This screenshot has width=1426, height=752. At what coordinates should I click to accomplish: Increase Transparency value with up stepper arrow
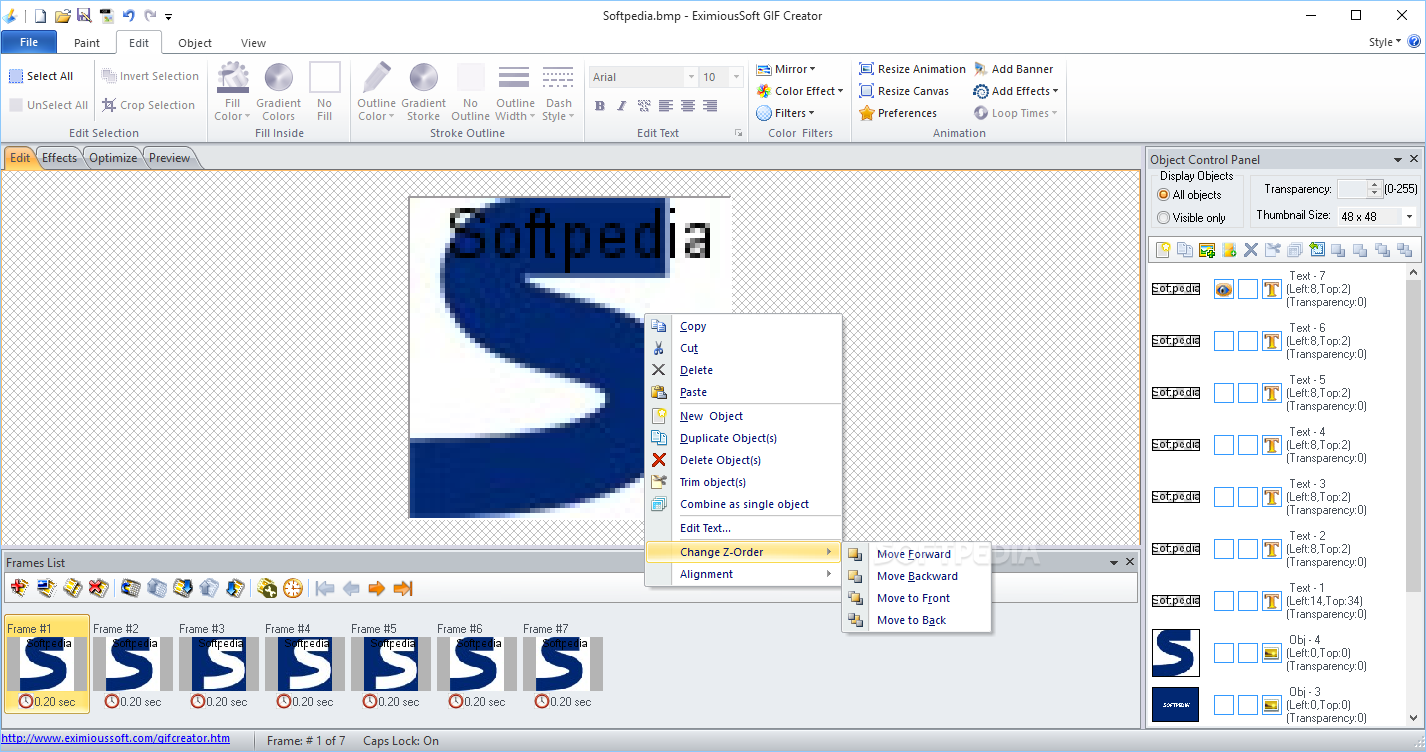(x=1375, y=184)
